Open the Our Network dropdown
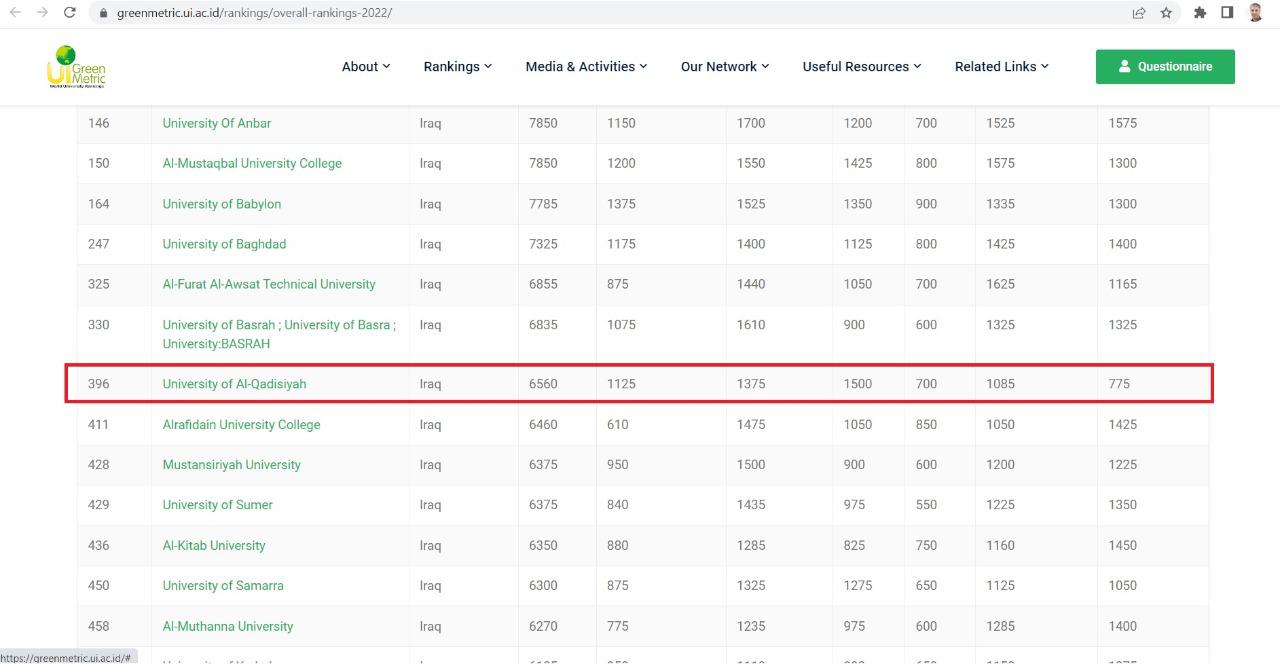This screenshot has width=1280, height=664. [725, 66]
